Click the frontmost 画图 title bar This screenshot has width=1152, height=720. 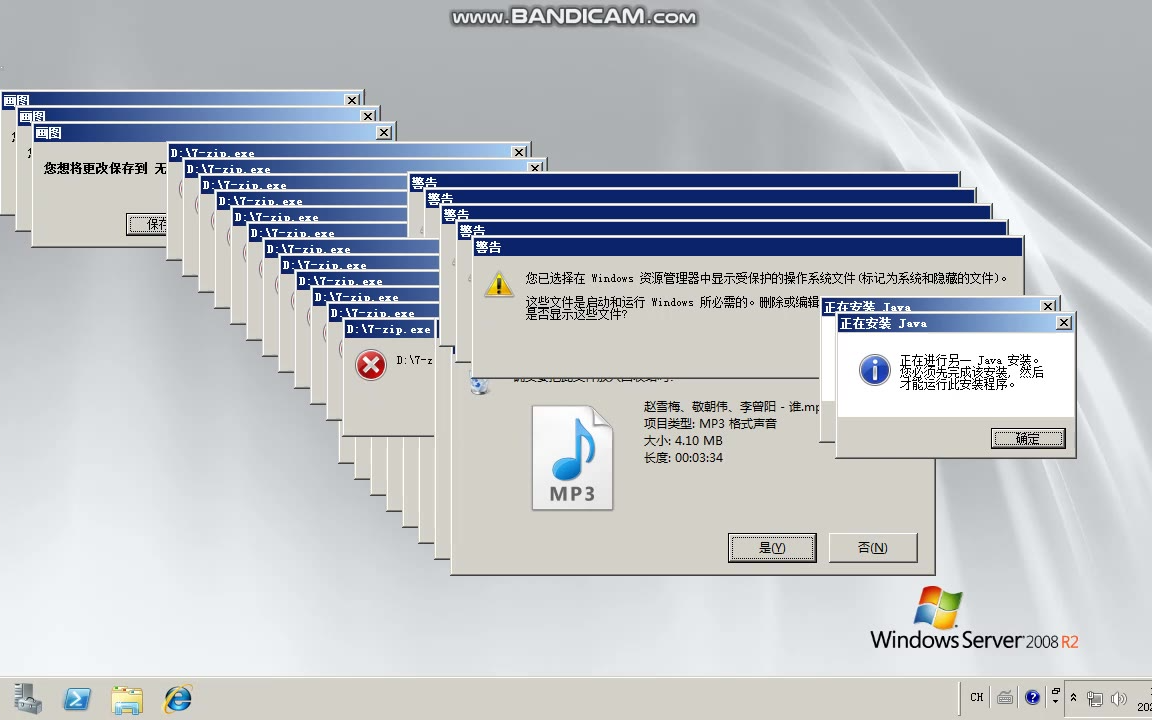coord(214,132)
